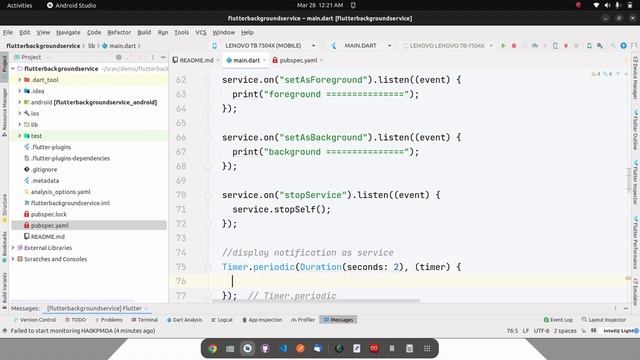Open Visual Studio Code from dock
This screenshot has width=640, height=360.
coord(283,349)
